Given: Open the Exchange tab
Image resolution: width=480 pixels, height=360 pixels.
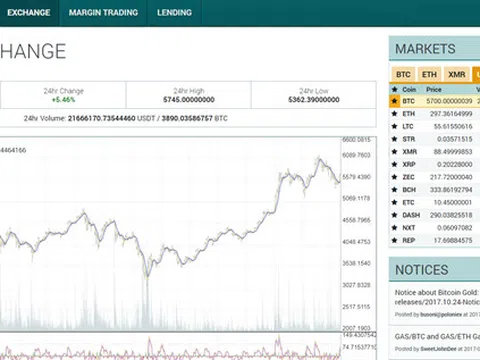Looking at the screenshot, I should point(29,13).
